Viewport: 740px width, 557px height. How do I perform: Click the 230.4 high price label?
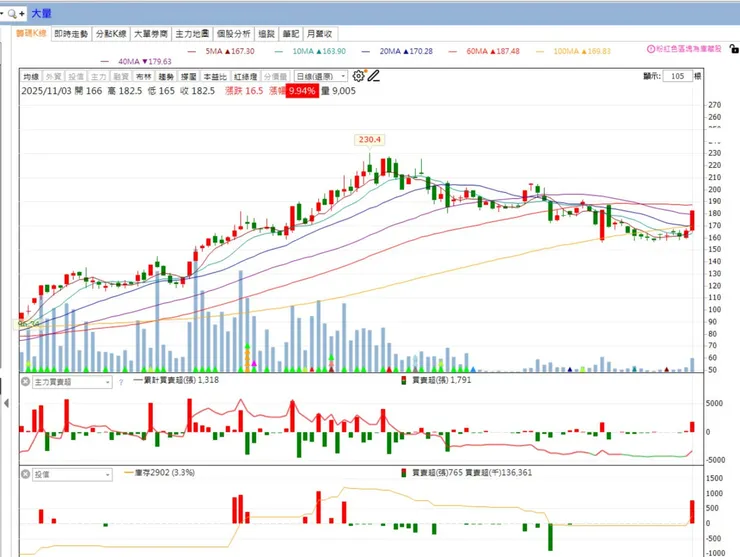(x=370, y=140)
